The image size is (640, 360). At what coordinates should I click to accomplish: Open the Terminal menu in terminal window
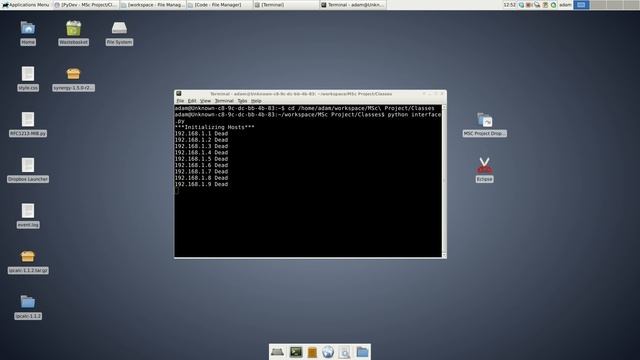click(224, 101)
